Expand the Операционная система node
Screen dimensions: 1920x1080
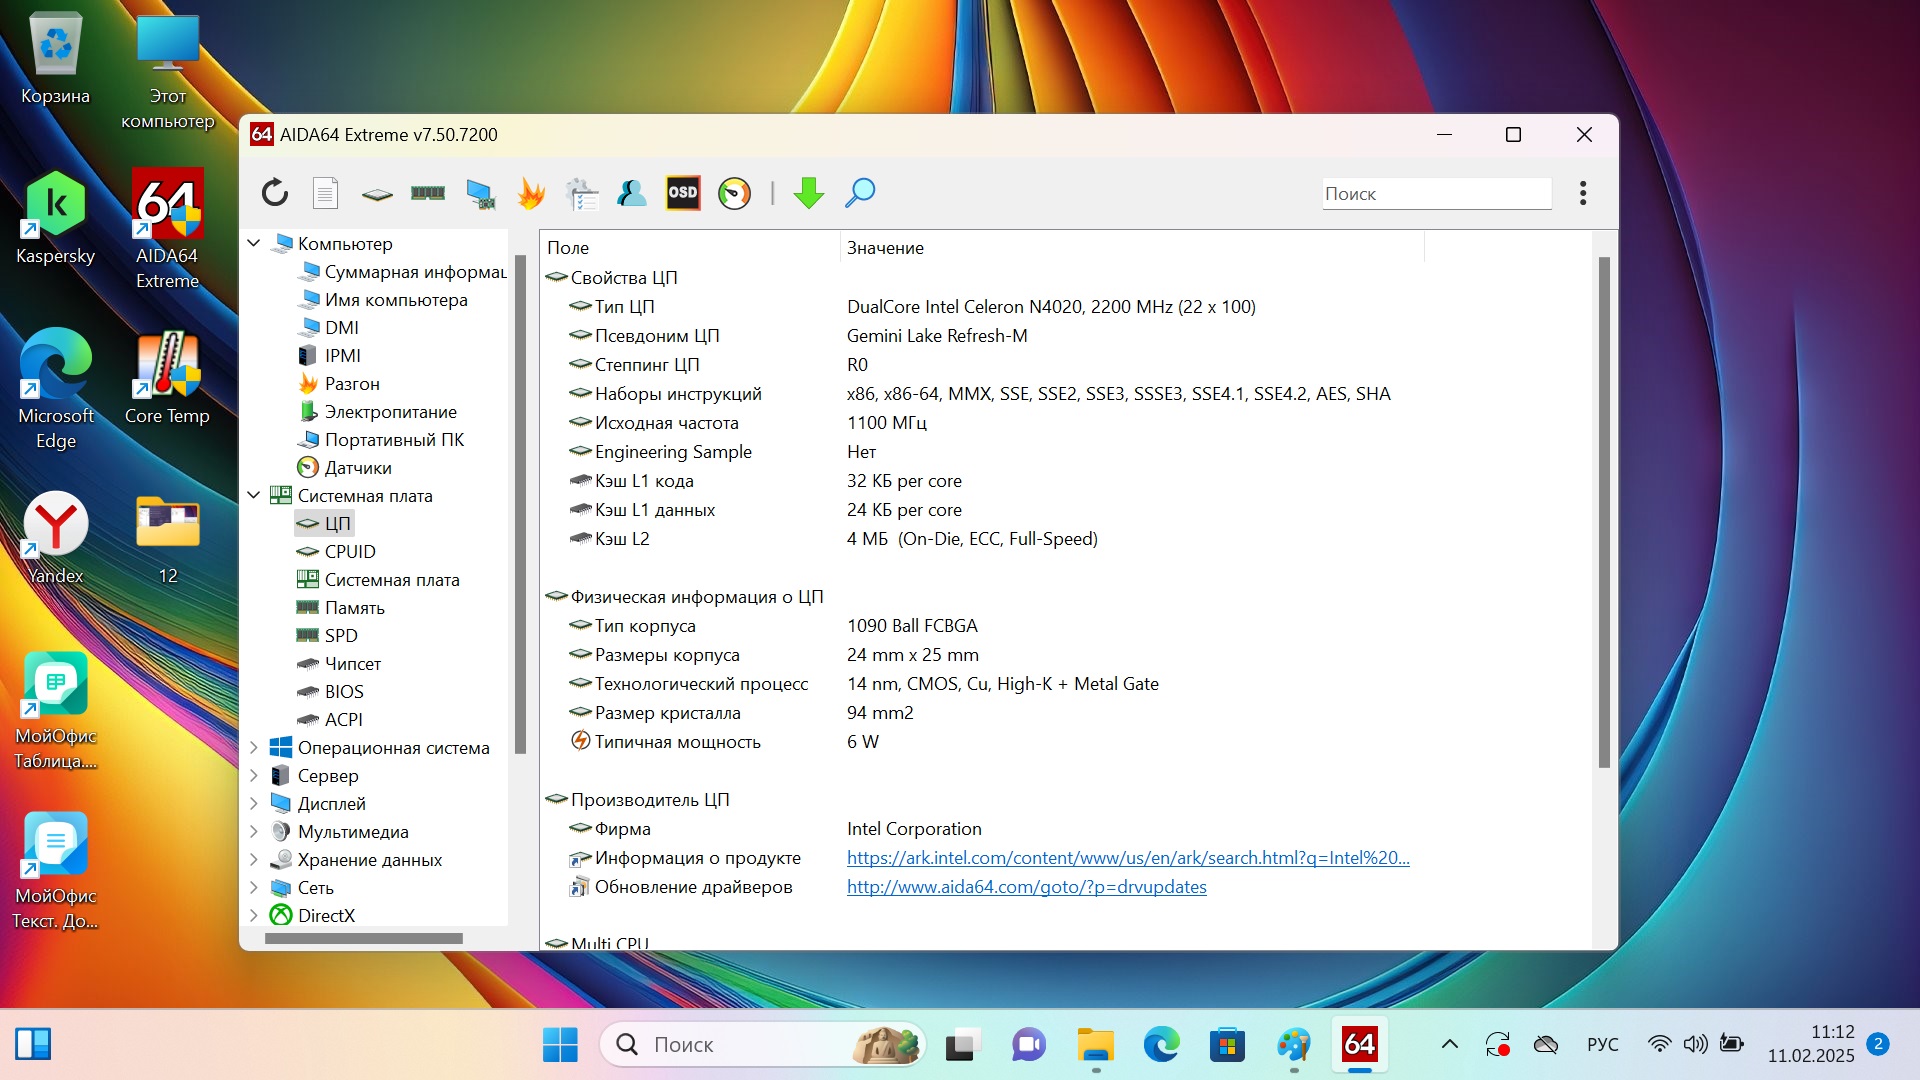(254, 747)
